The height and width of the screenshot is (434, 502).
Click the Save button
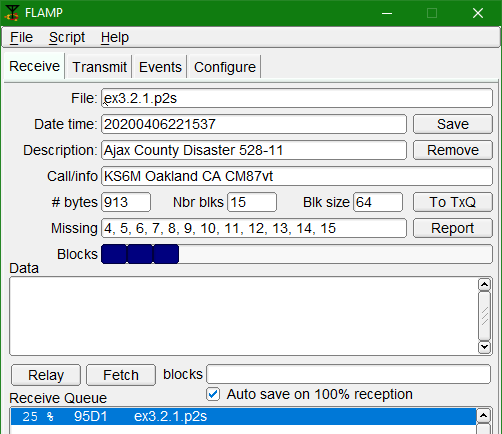coord(453,124)
